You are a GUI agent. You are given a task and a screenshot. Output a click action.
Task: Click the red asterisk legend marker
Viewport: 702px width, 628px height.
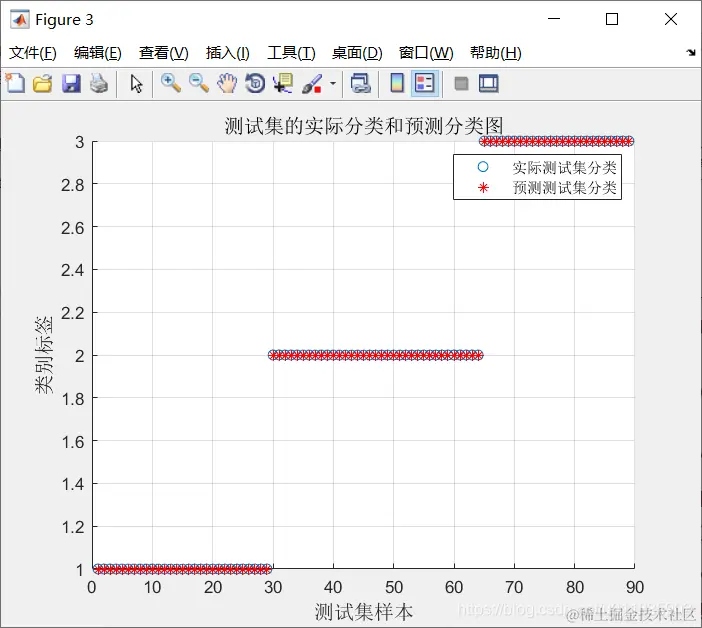483,188
